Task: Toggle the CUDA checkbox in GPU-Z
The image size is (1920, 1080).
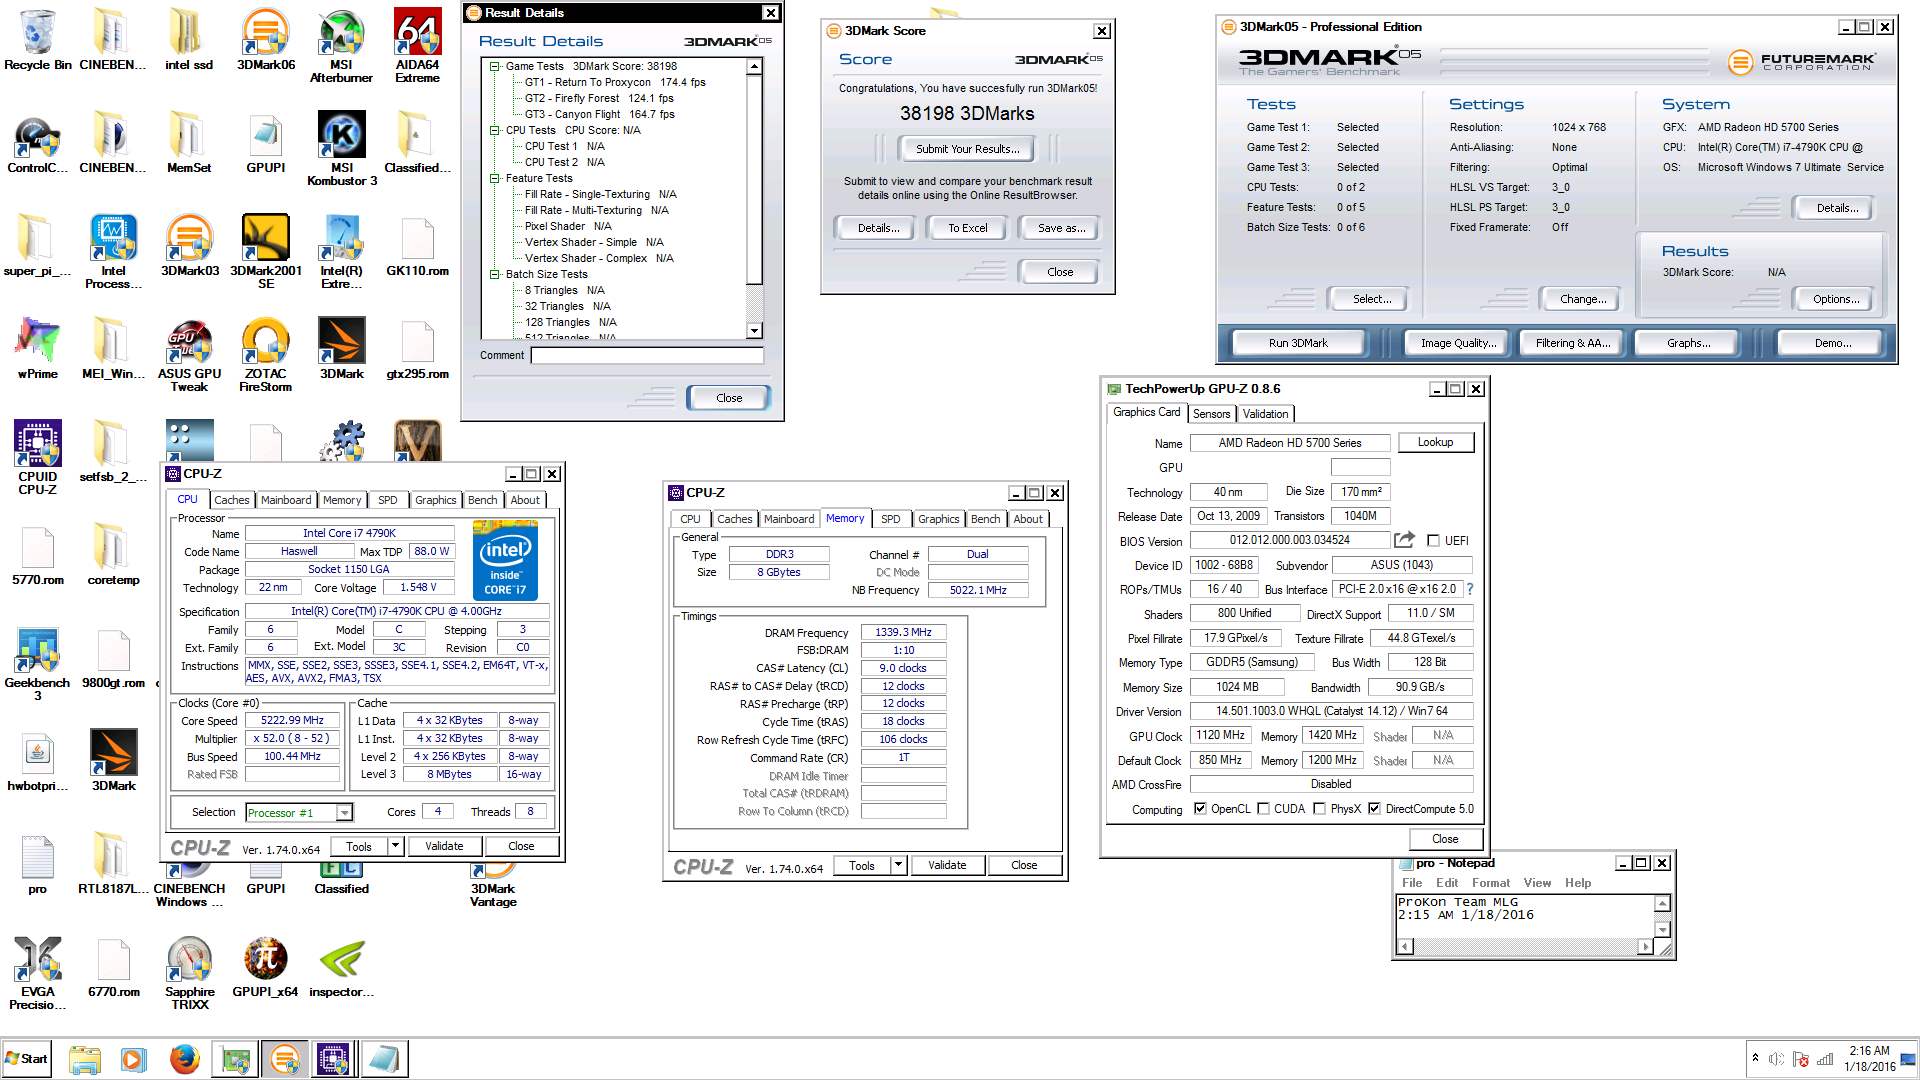Action: click(1263, 809)
